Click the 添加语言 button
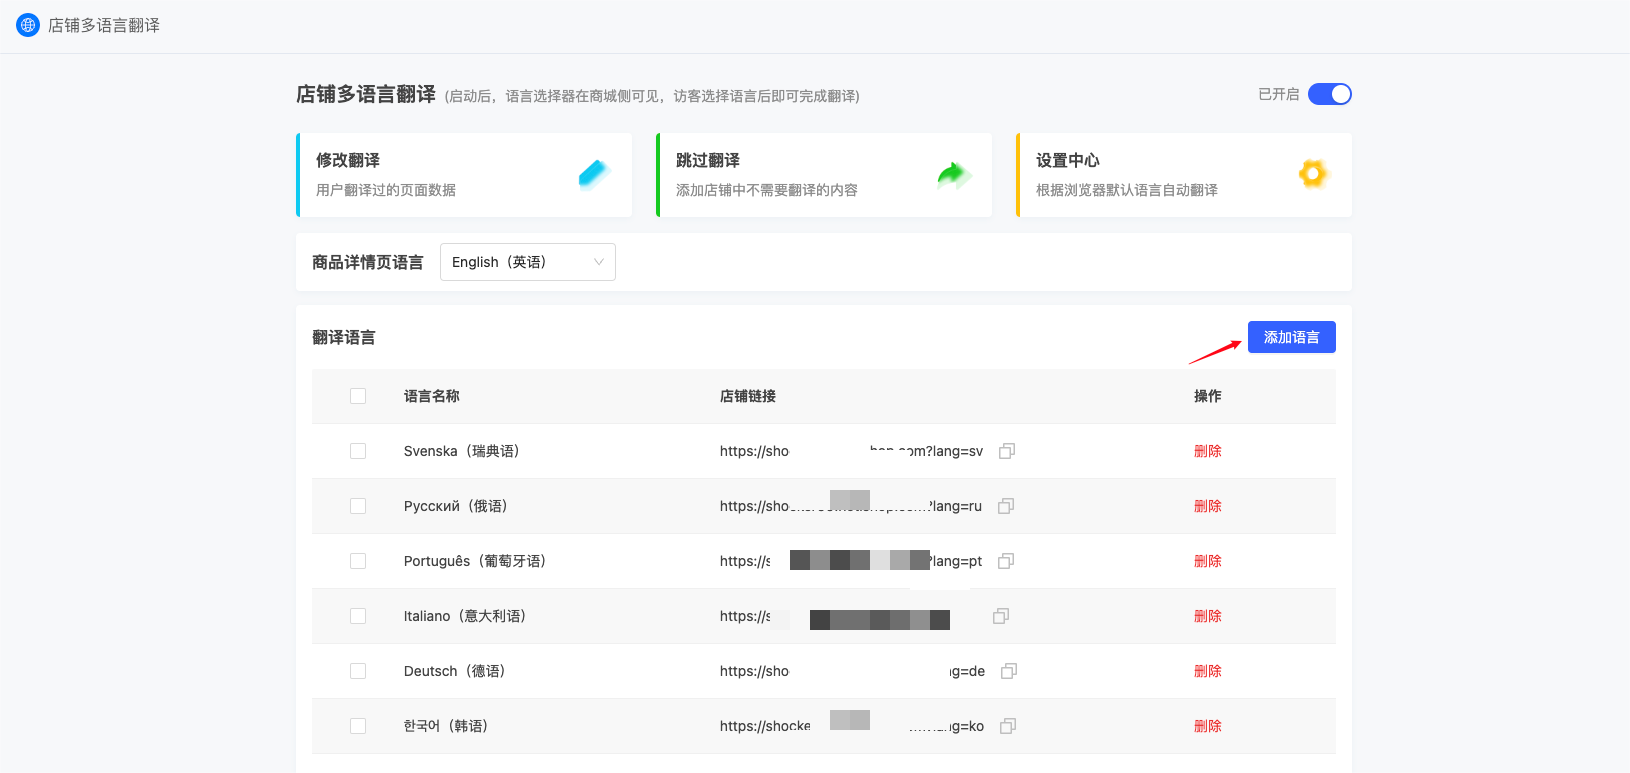The width and height of the screenshot is (1630, 773). coord(1291,337)
